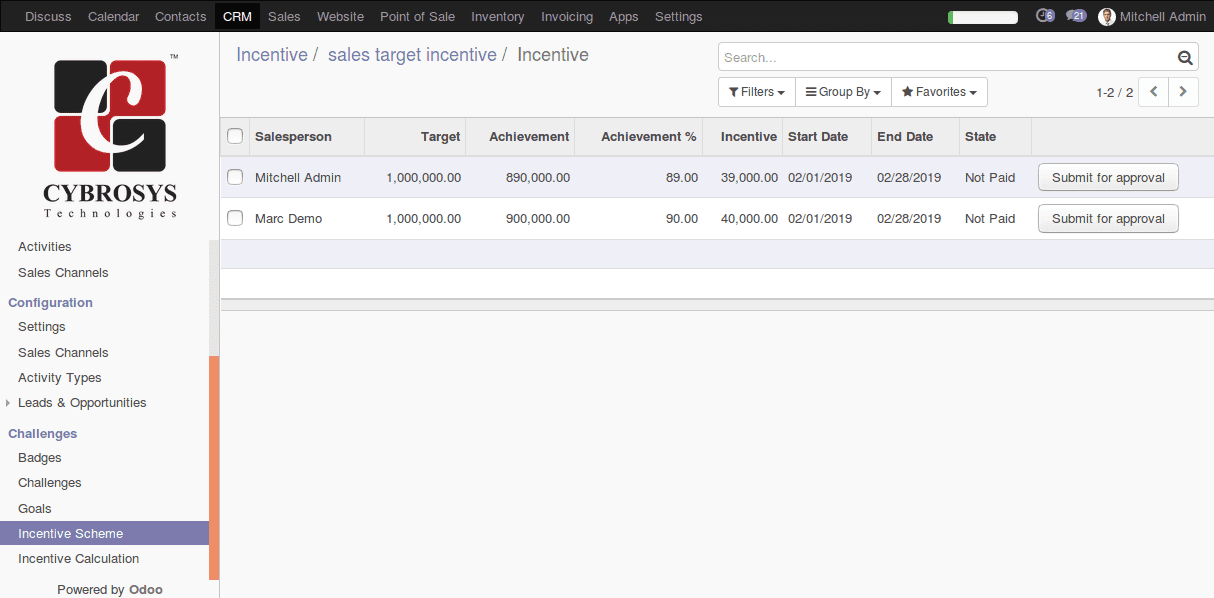Submit Marc Demo's incentive for approval
Image resolution: width=1214 pixels, height=598 pixels.
(1108, 218)
